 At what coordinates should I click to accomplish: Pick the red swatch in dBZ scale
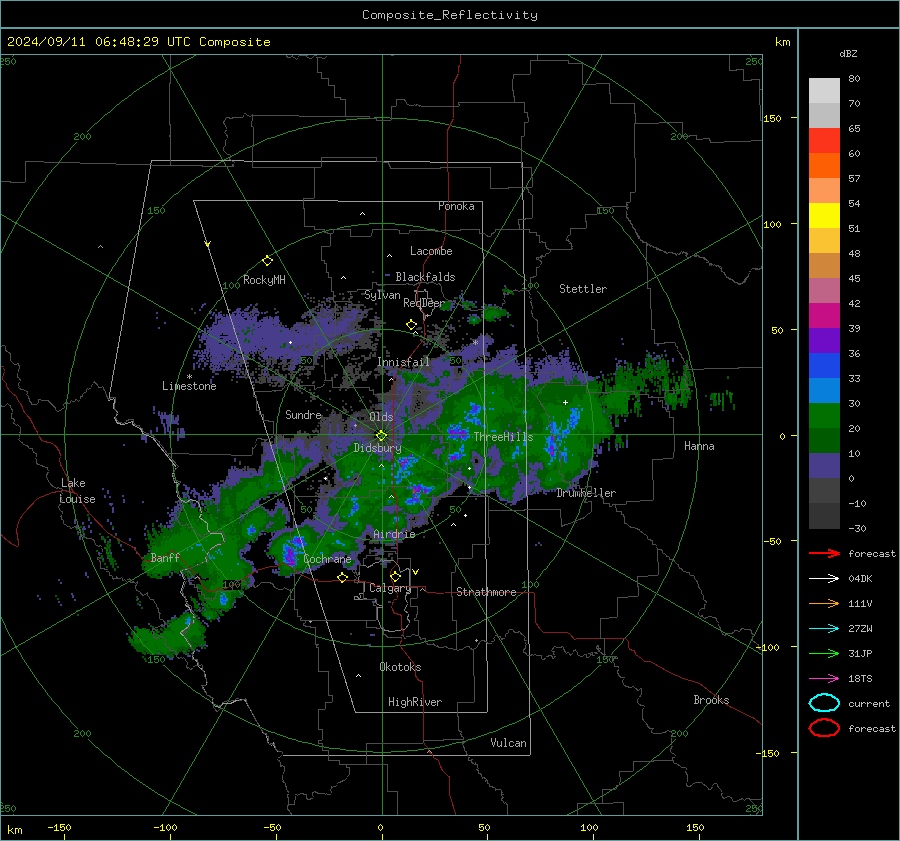coord(824,140)
